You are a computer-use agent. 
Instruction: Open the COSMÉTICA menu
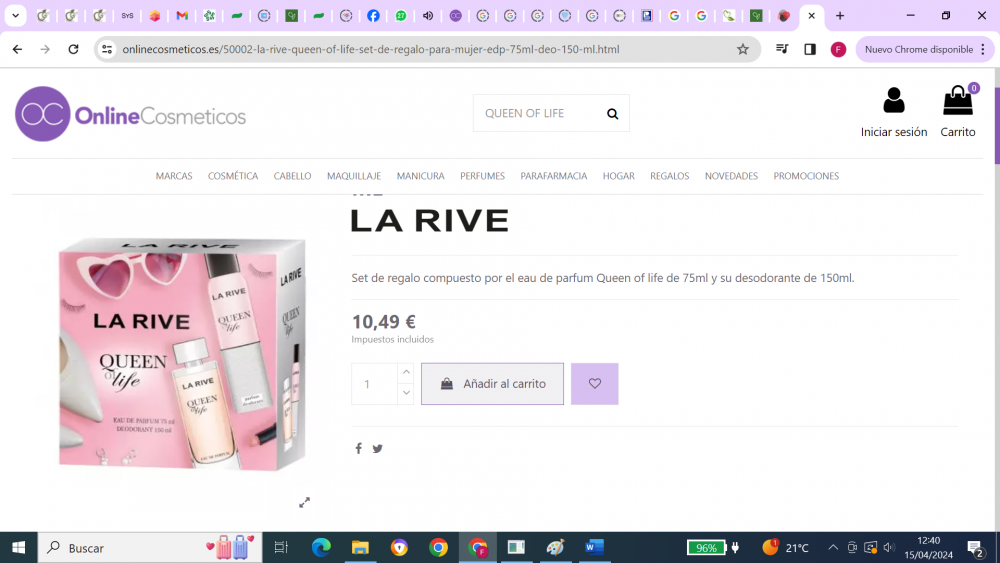pyautogui.click(x=233, y=176)
